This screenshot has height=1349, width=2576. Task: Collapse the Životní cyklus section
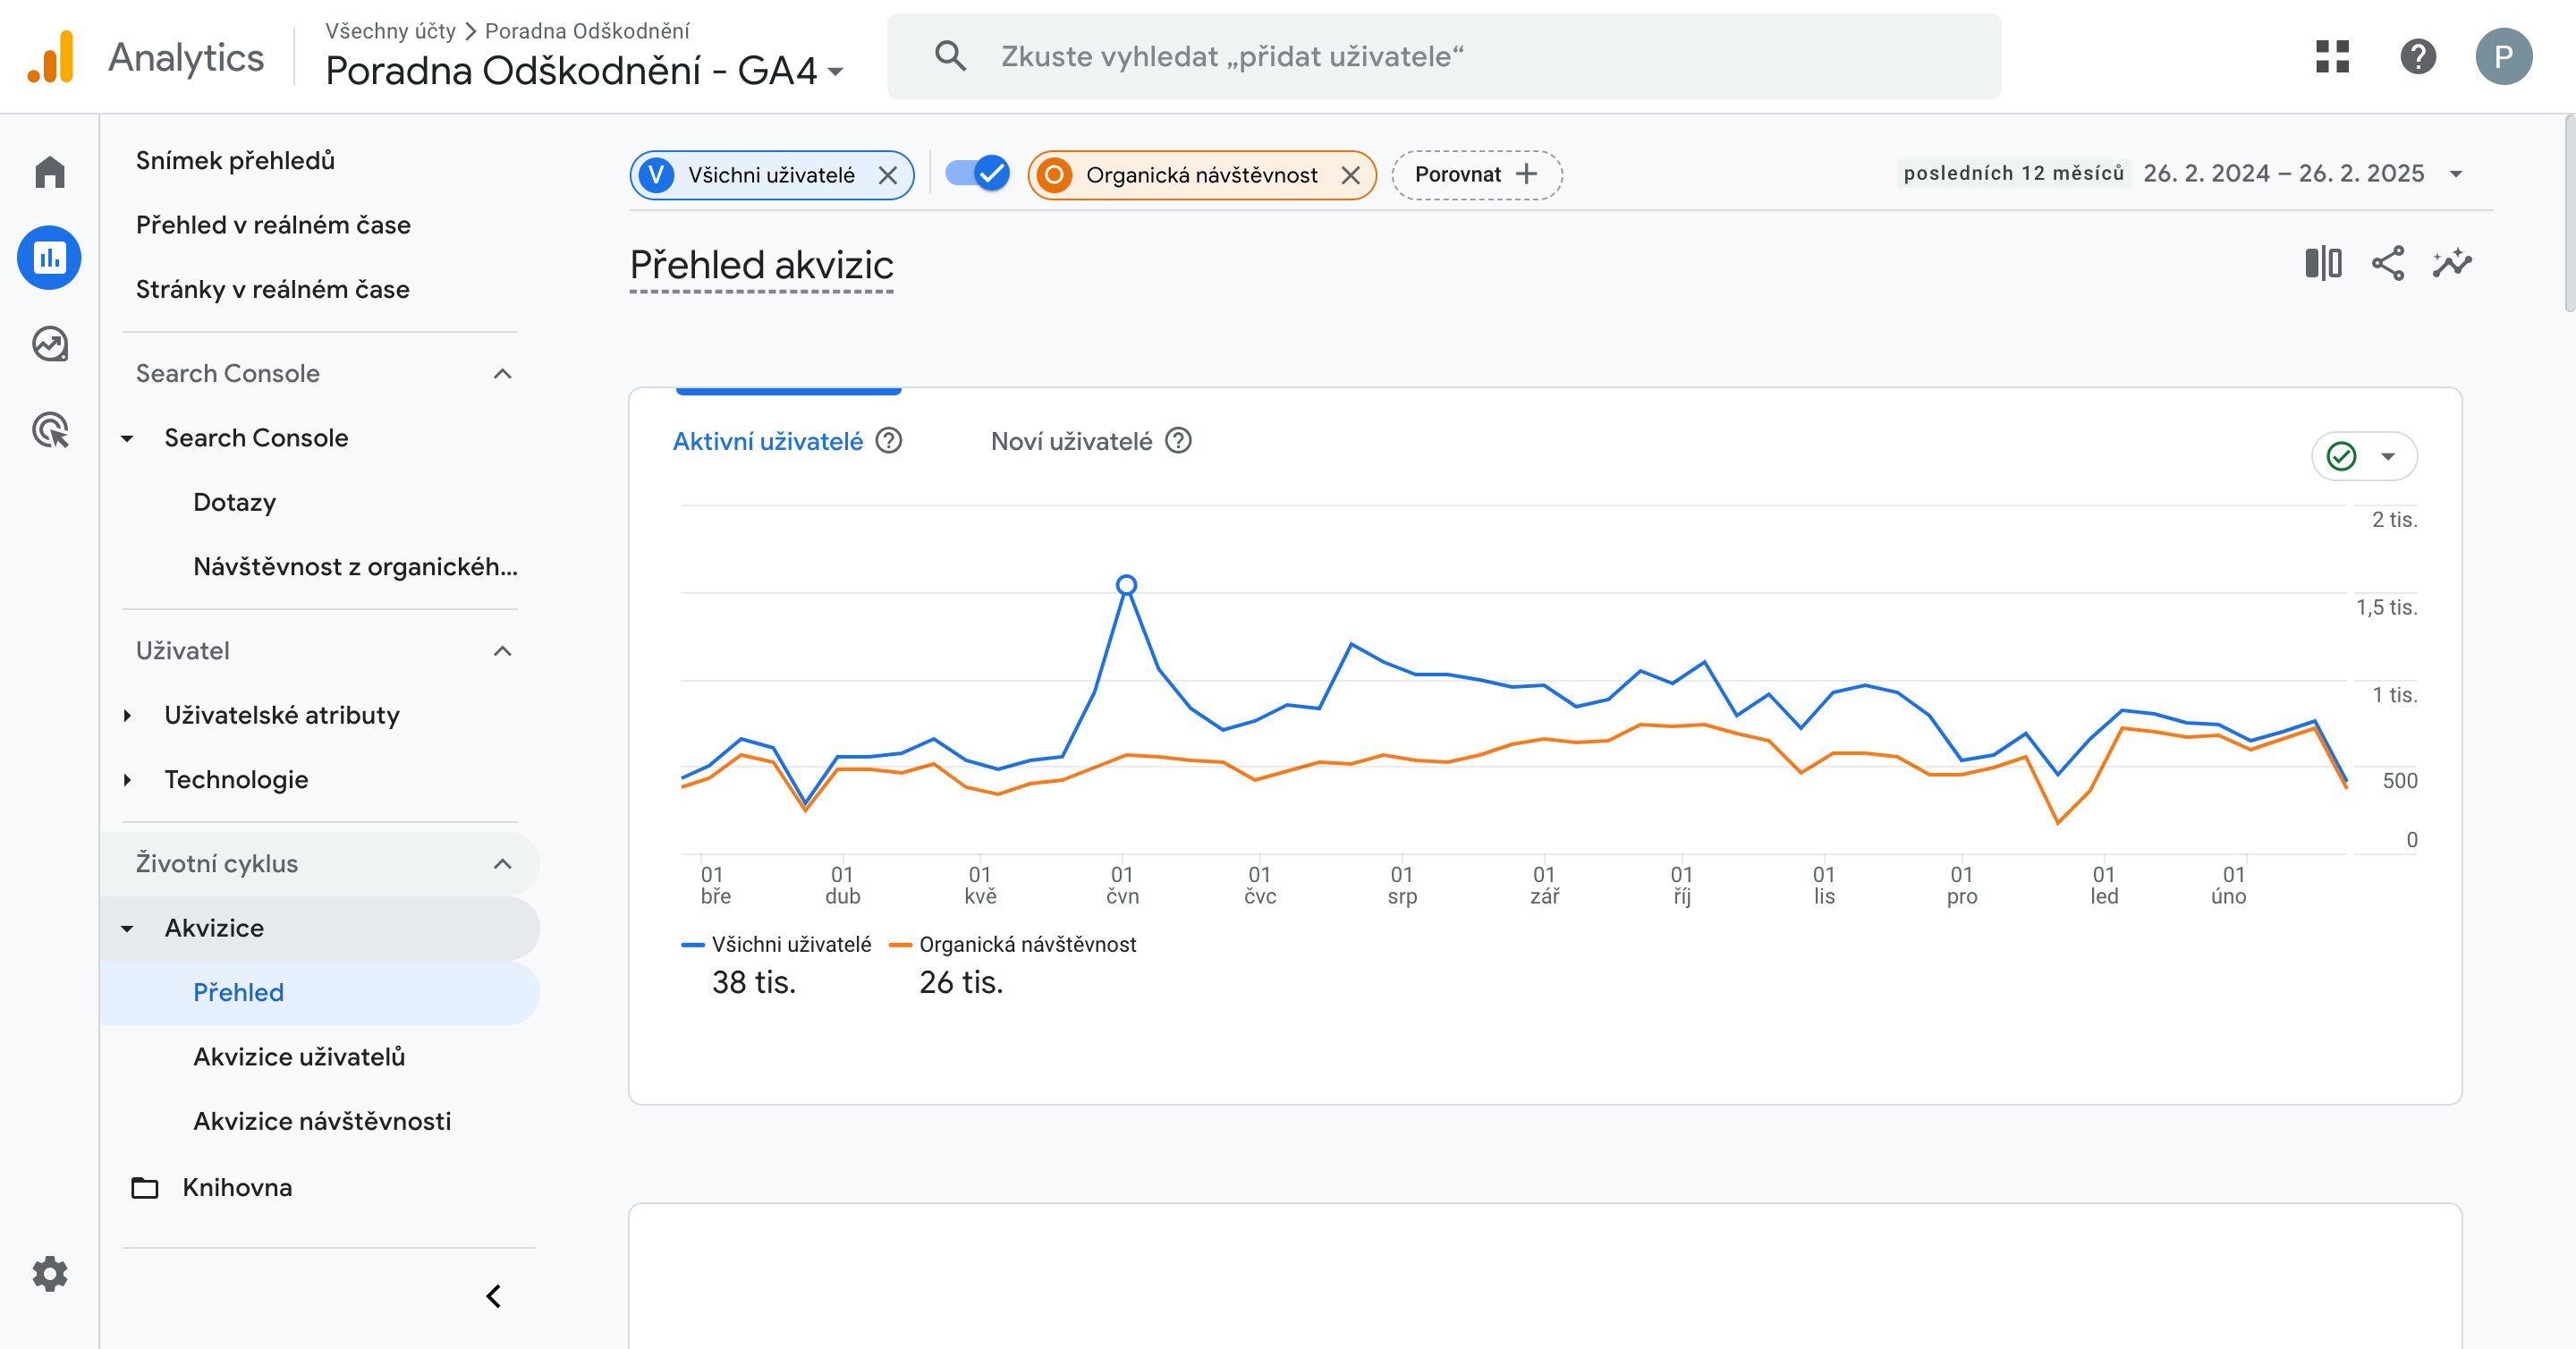pyautogui.click(x=502, y=863)
